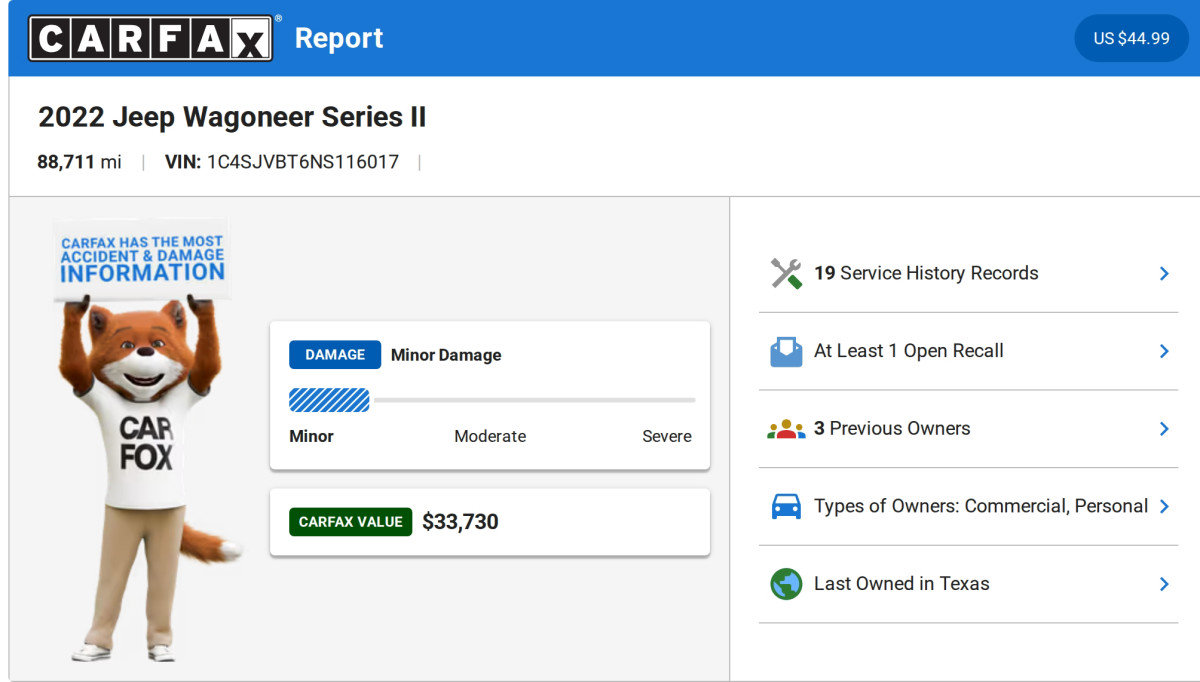This screenshot has height=682, width=1200.
Task: Click the 88,711 mi mileage text
Action: 80,162
